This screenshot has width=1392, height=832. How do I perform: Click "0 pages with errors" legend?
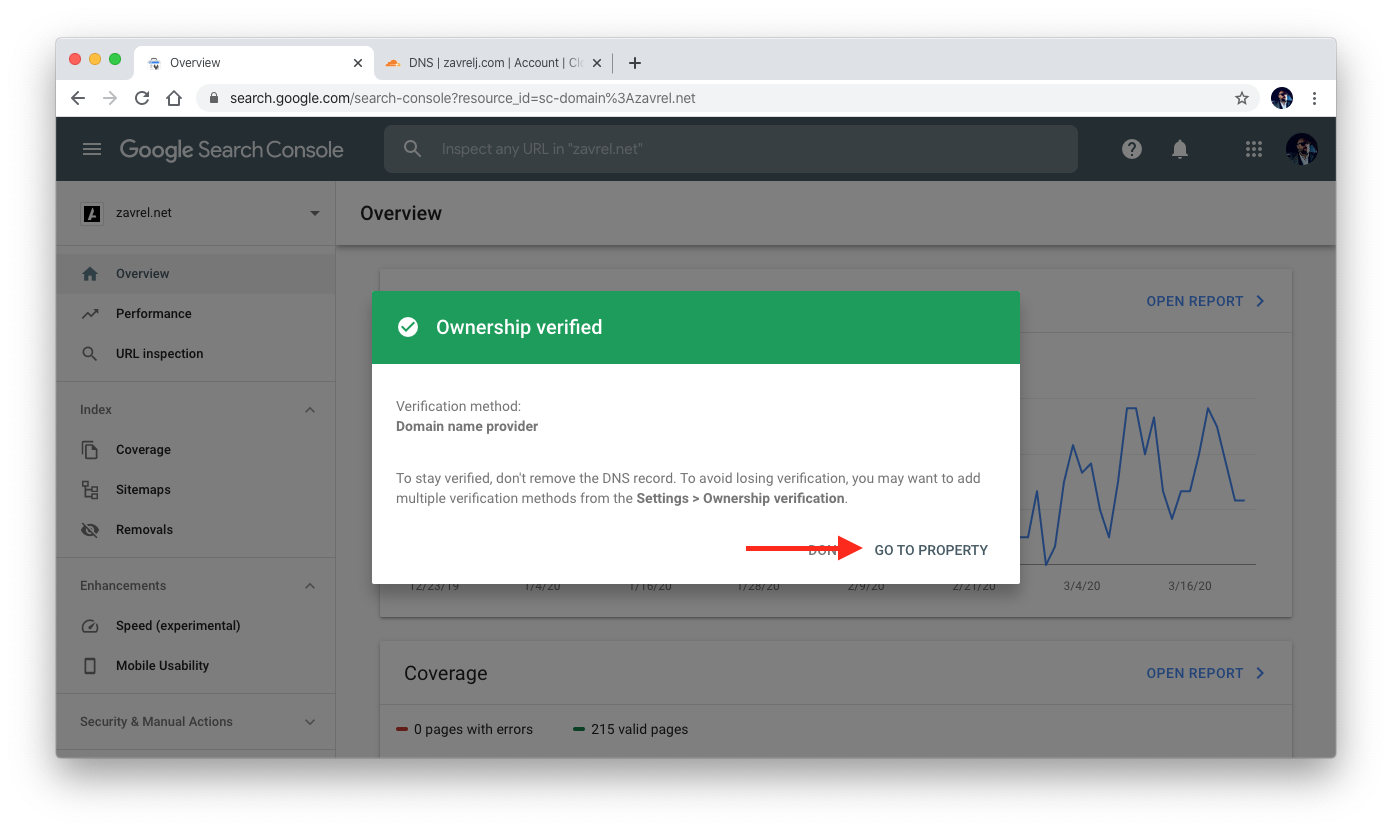[465, 729]
